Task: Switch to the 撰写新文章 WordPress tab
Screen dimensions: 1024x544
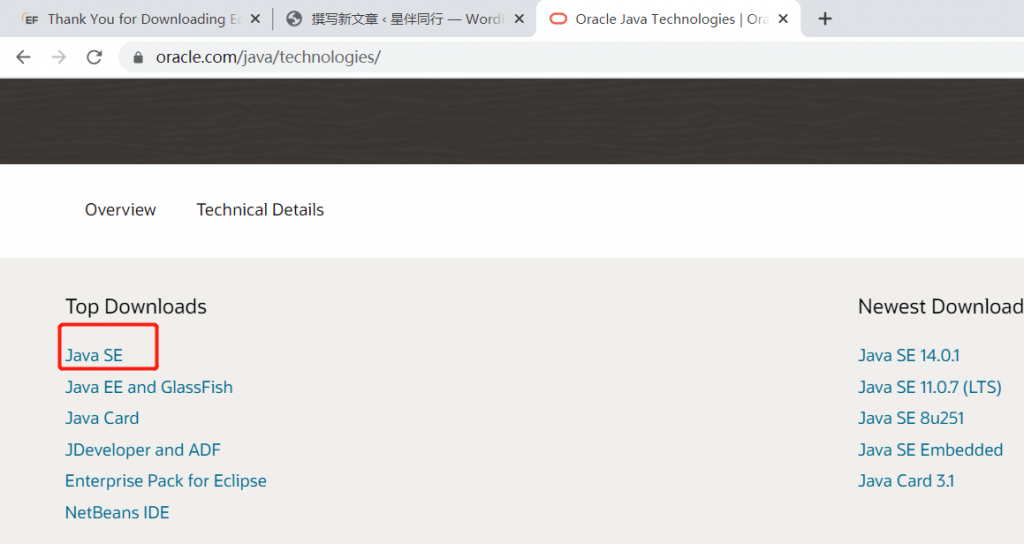Action: (x=405, y=19)
